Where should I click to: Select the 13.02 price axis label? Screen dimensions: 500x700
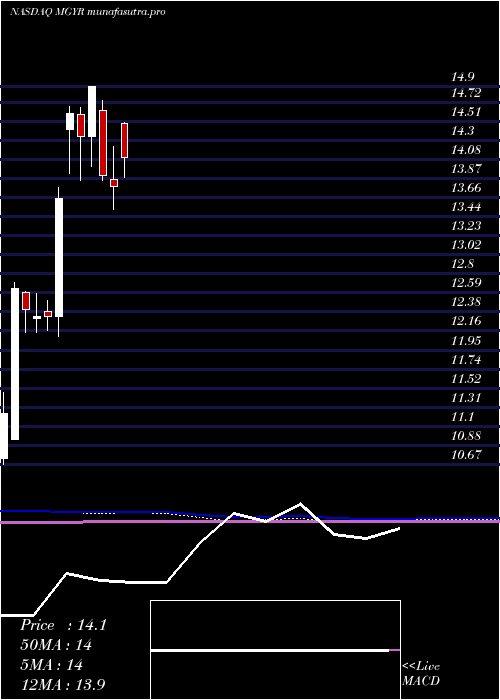coord(466,245)
